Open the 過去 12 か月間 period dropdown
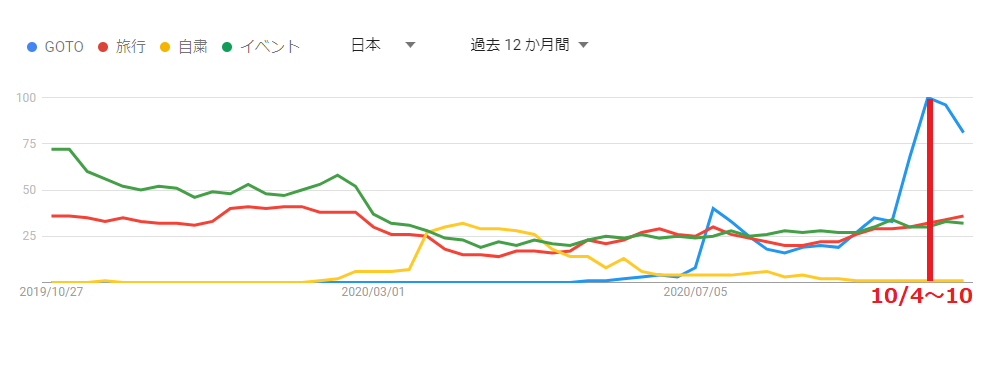The height and width of the screenshot is (376, 1001). (x=529, y=45)
